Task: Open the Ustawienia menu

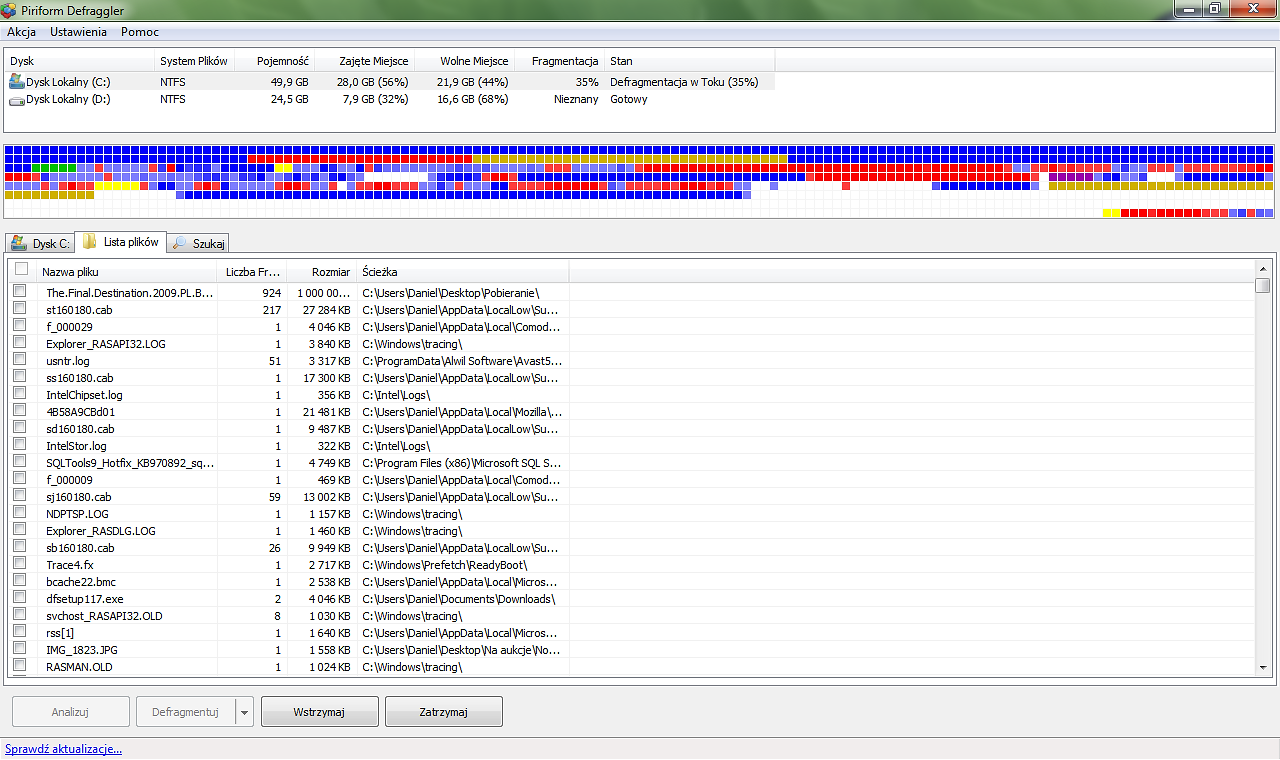Action: (78, 32)
